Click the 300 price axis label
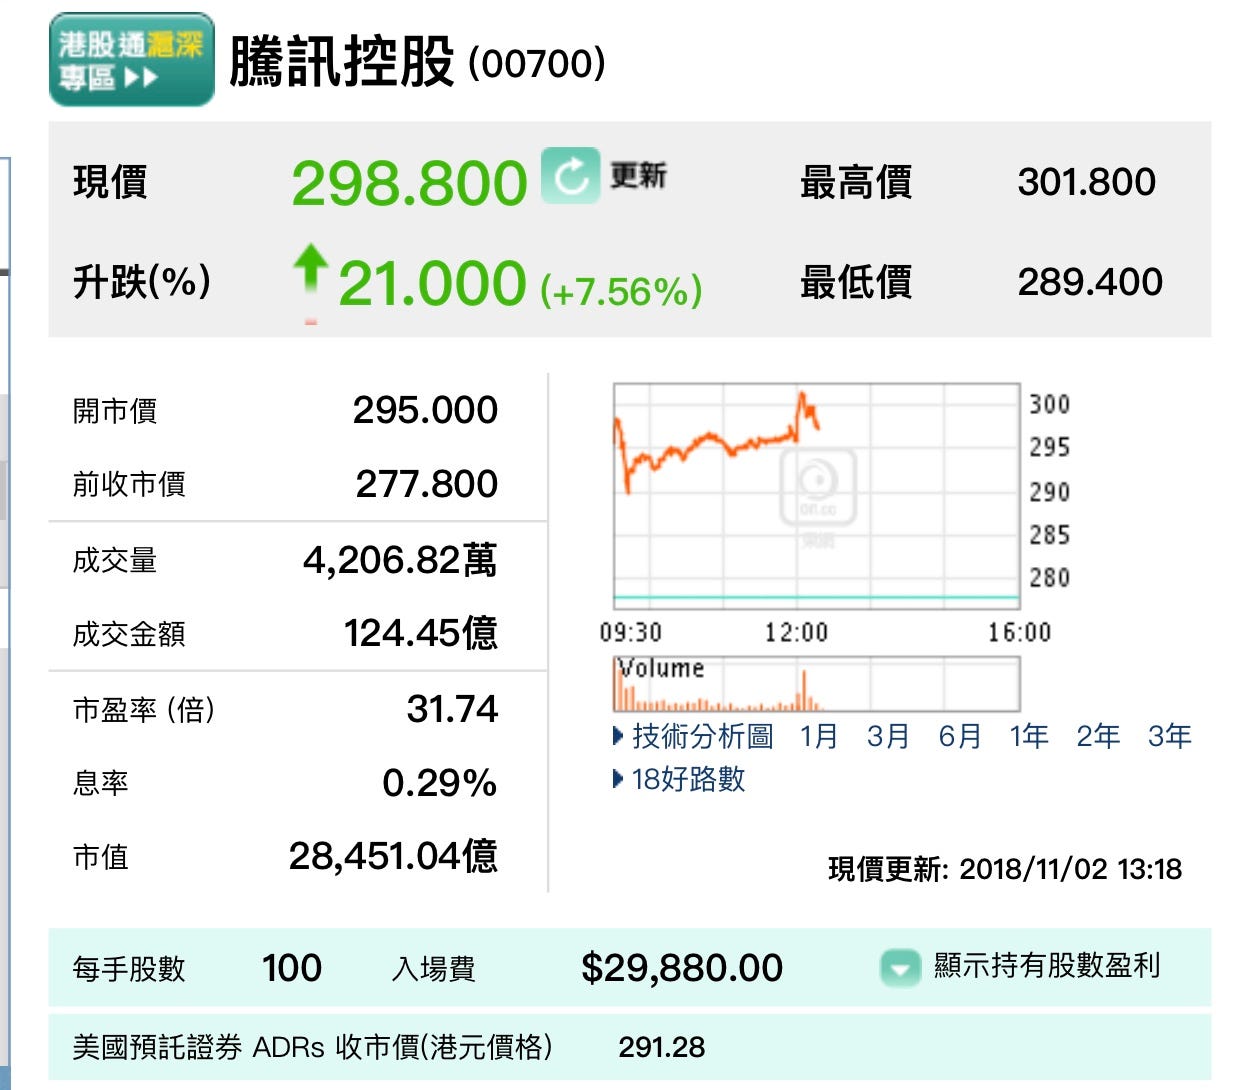 [1050, 404]
